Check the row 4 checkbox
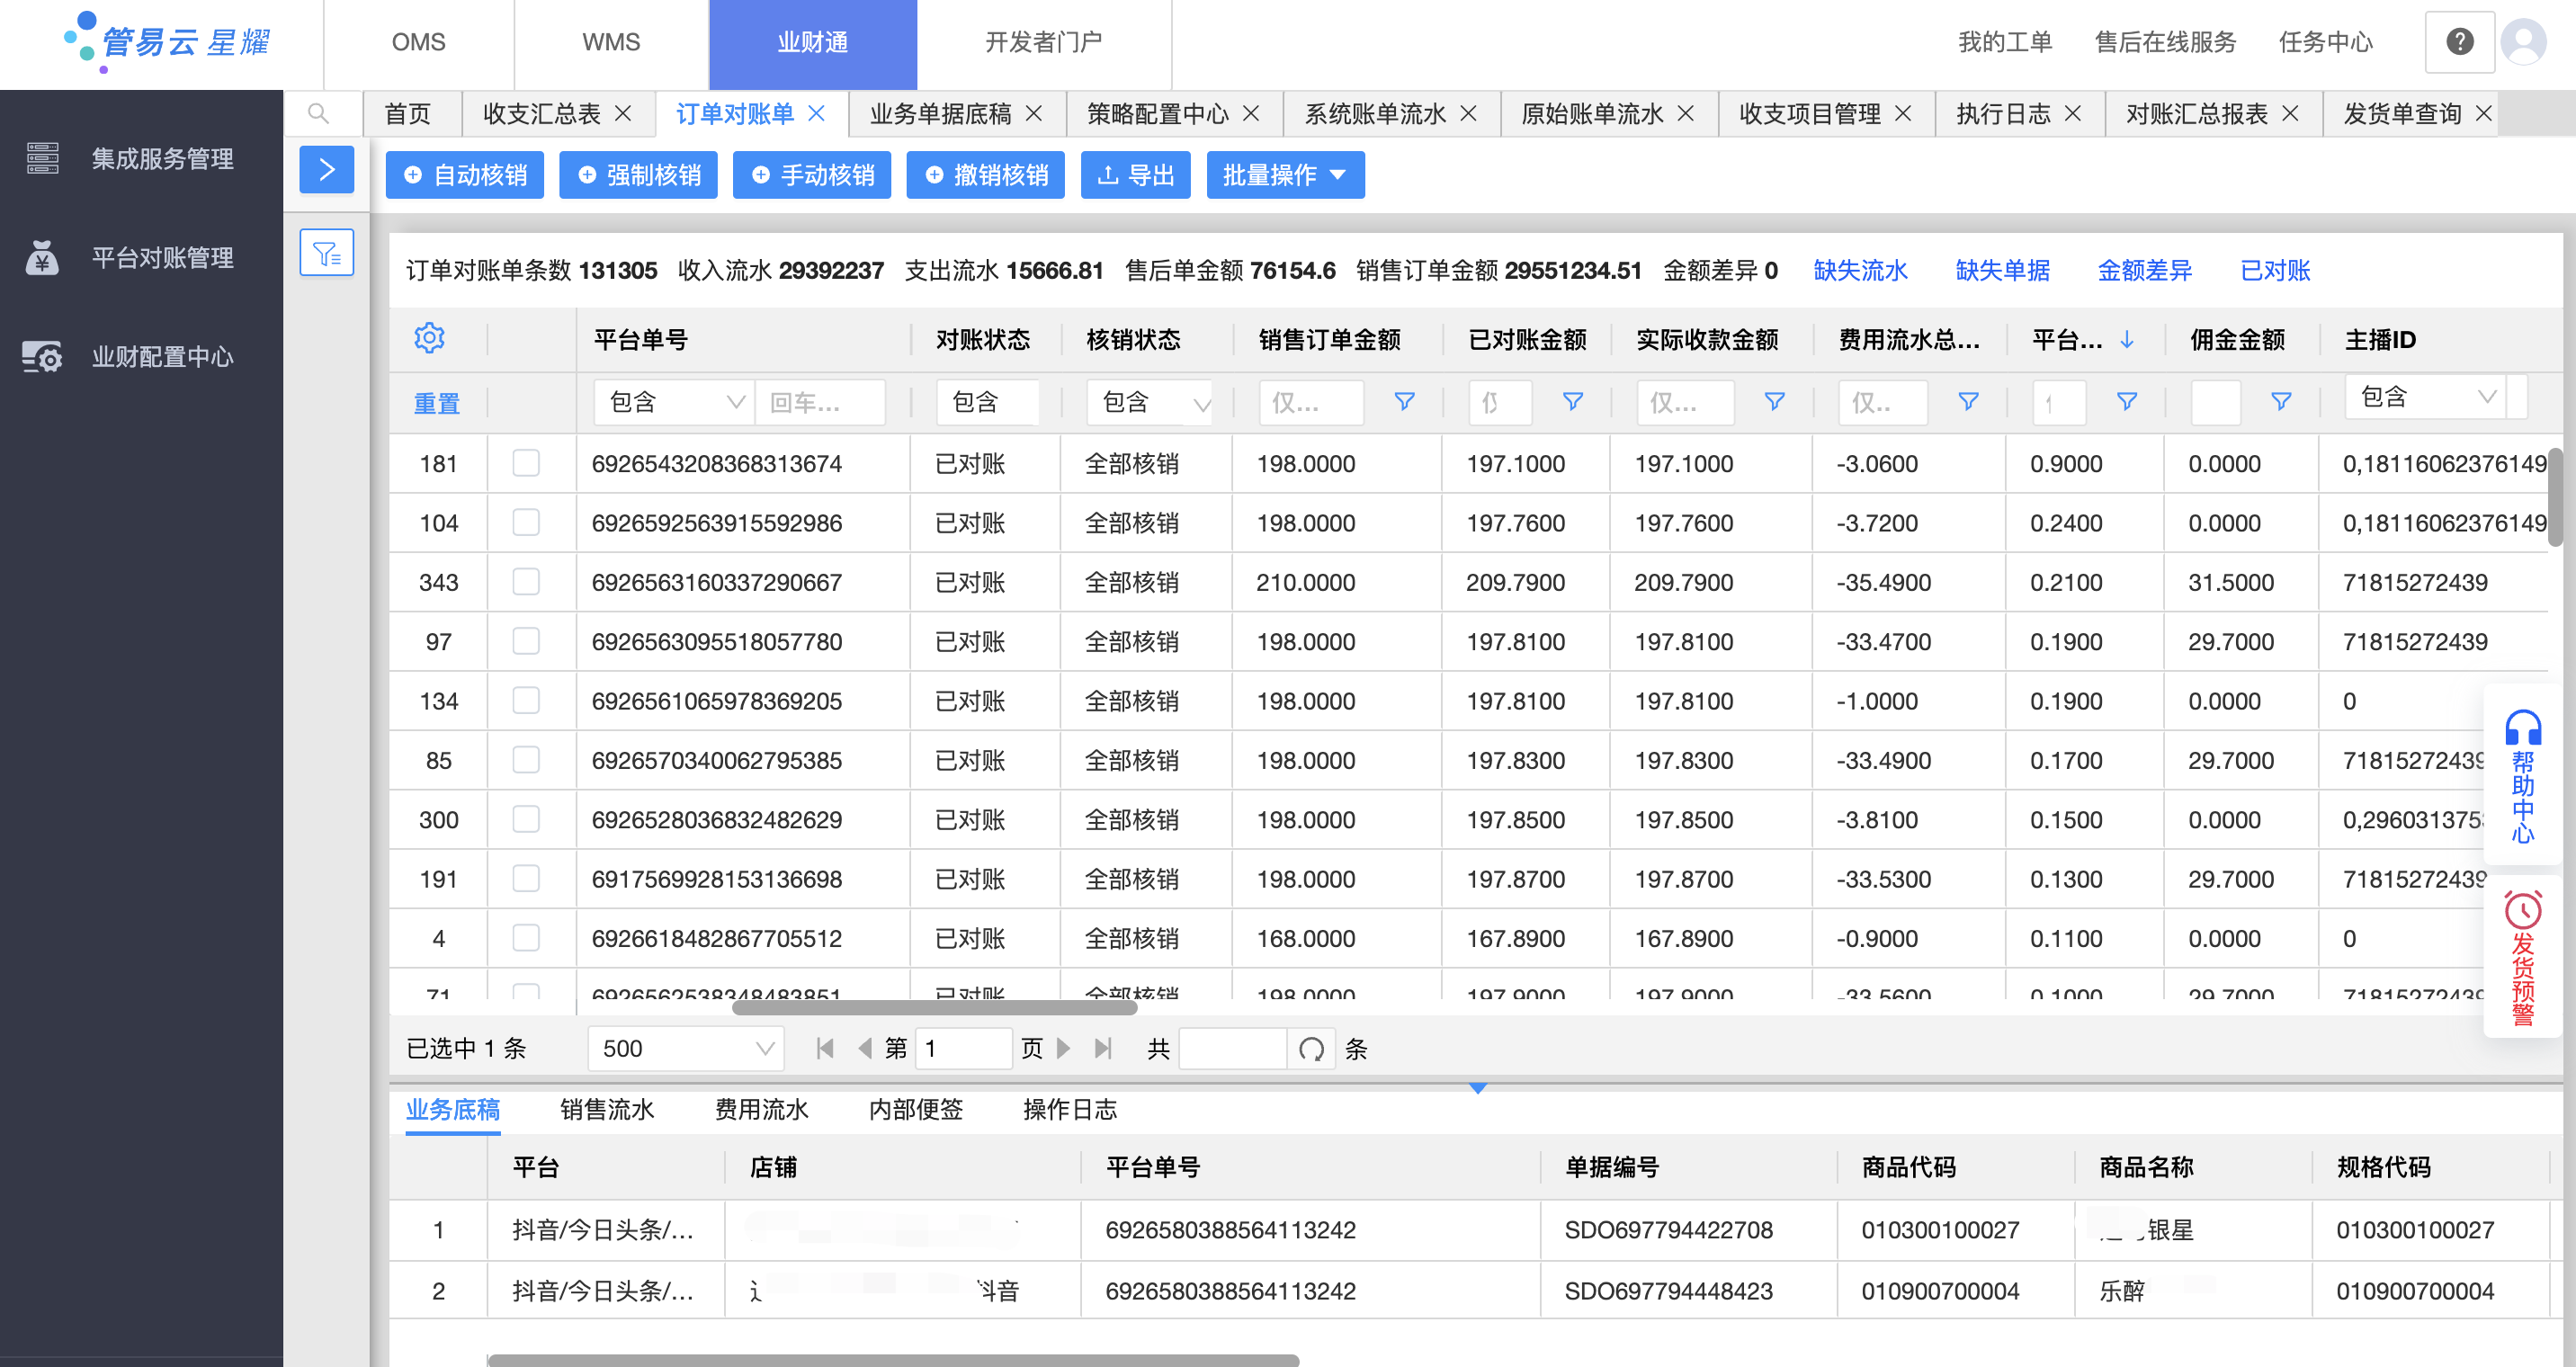The image size is (2576, 1367). (x=526, y=938)
